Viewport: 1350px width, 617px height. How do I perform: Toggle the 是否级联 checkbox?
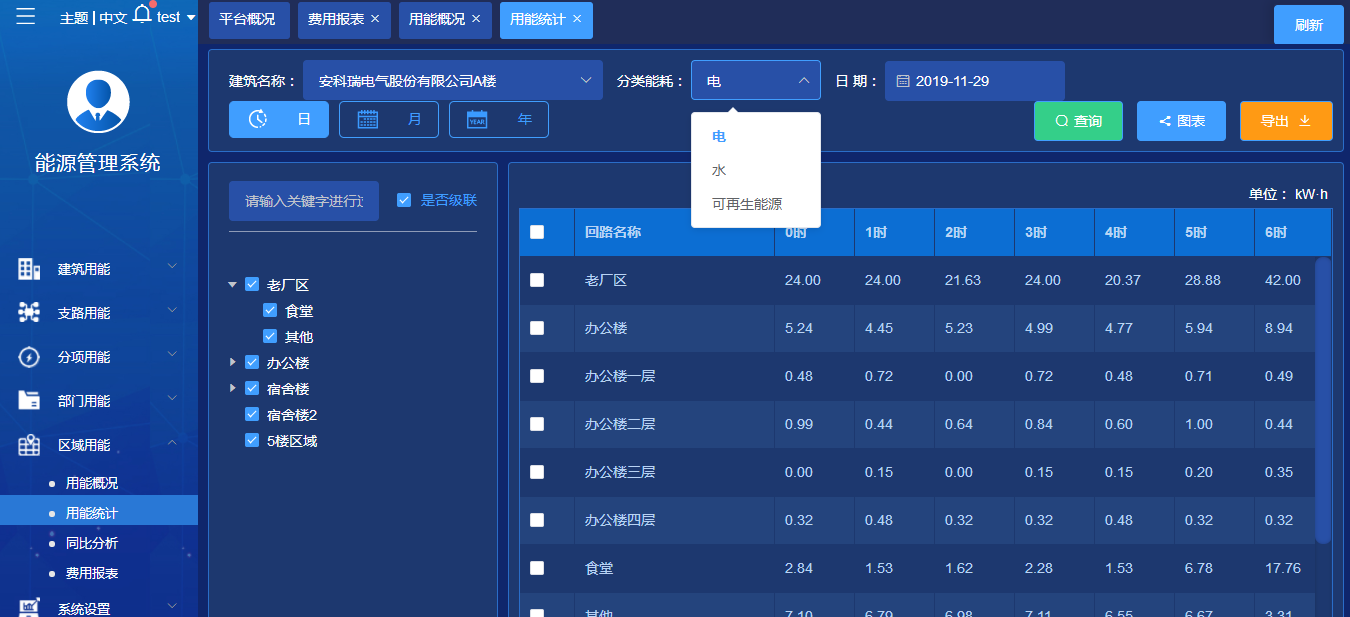[x=404, y=200]
